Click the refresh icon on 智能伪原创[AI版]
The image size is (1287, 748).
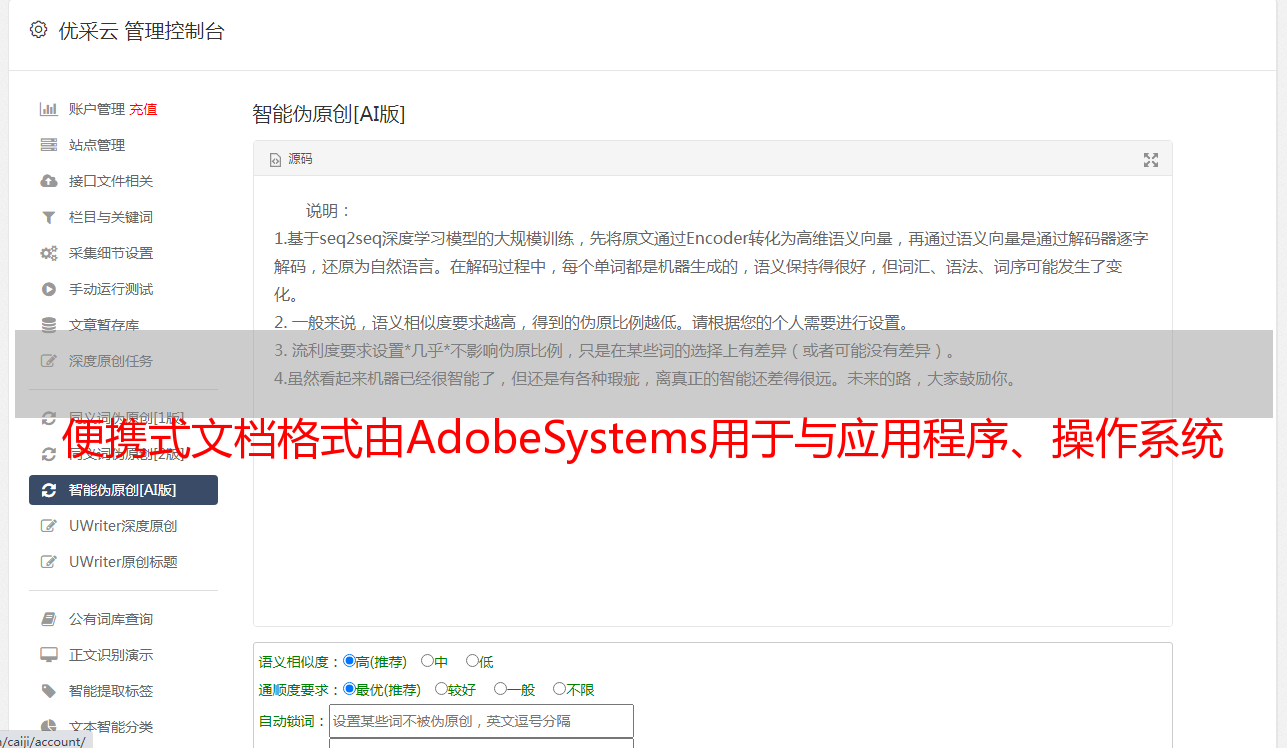pyautogui.click(x=49, y=490)
